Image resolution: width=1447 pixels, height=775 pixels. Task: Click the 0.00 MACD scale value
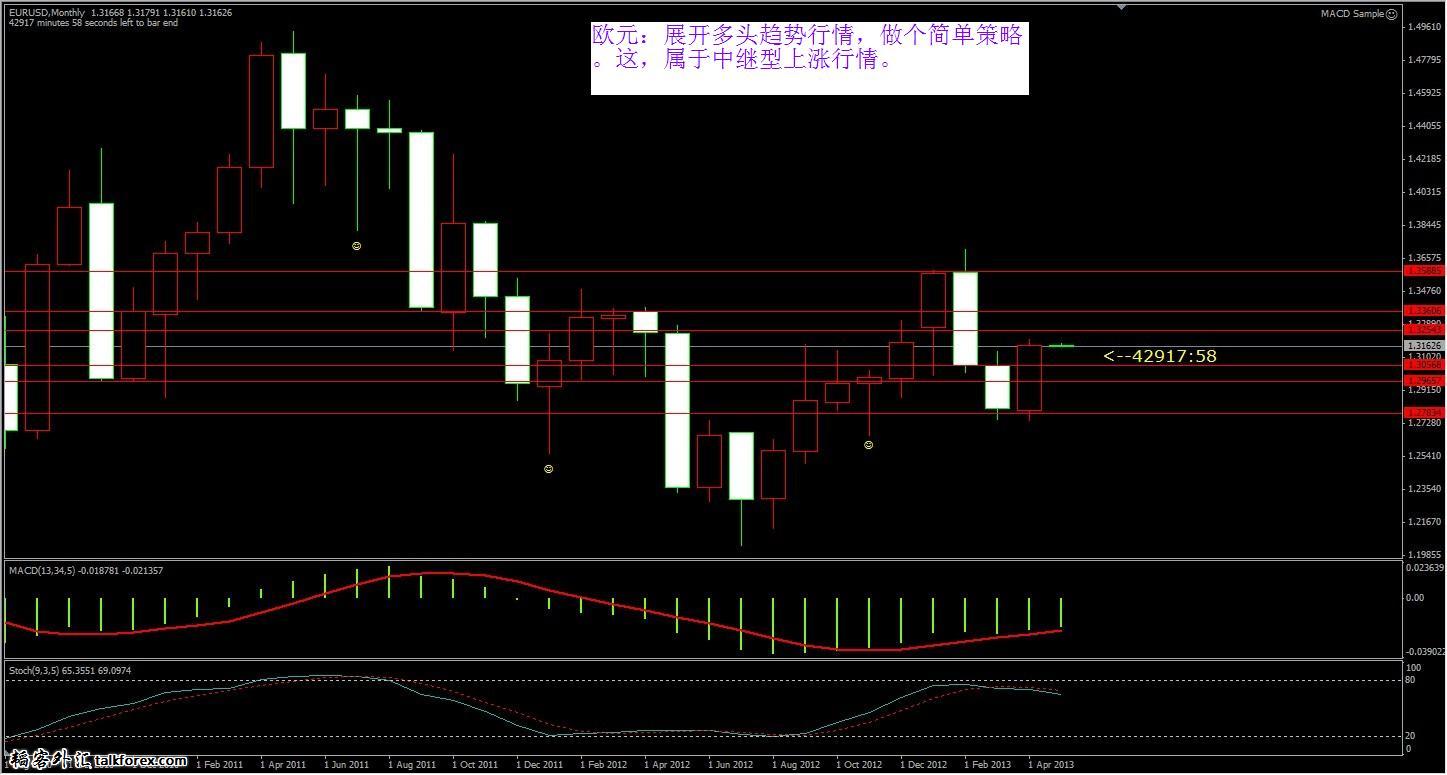[x=1415, y=598]
